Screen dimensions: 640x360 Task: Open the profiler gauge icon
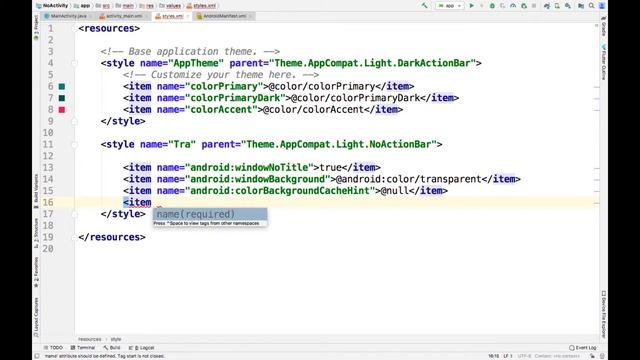(x=513, y=6)
